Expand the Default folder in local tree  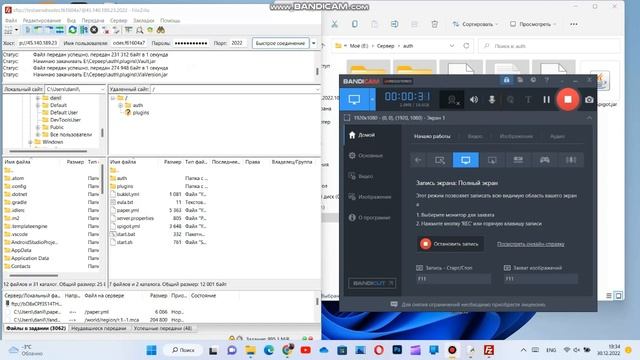(x=38, y=105)
